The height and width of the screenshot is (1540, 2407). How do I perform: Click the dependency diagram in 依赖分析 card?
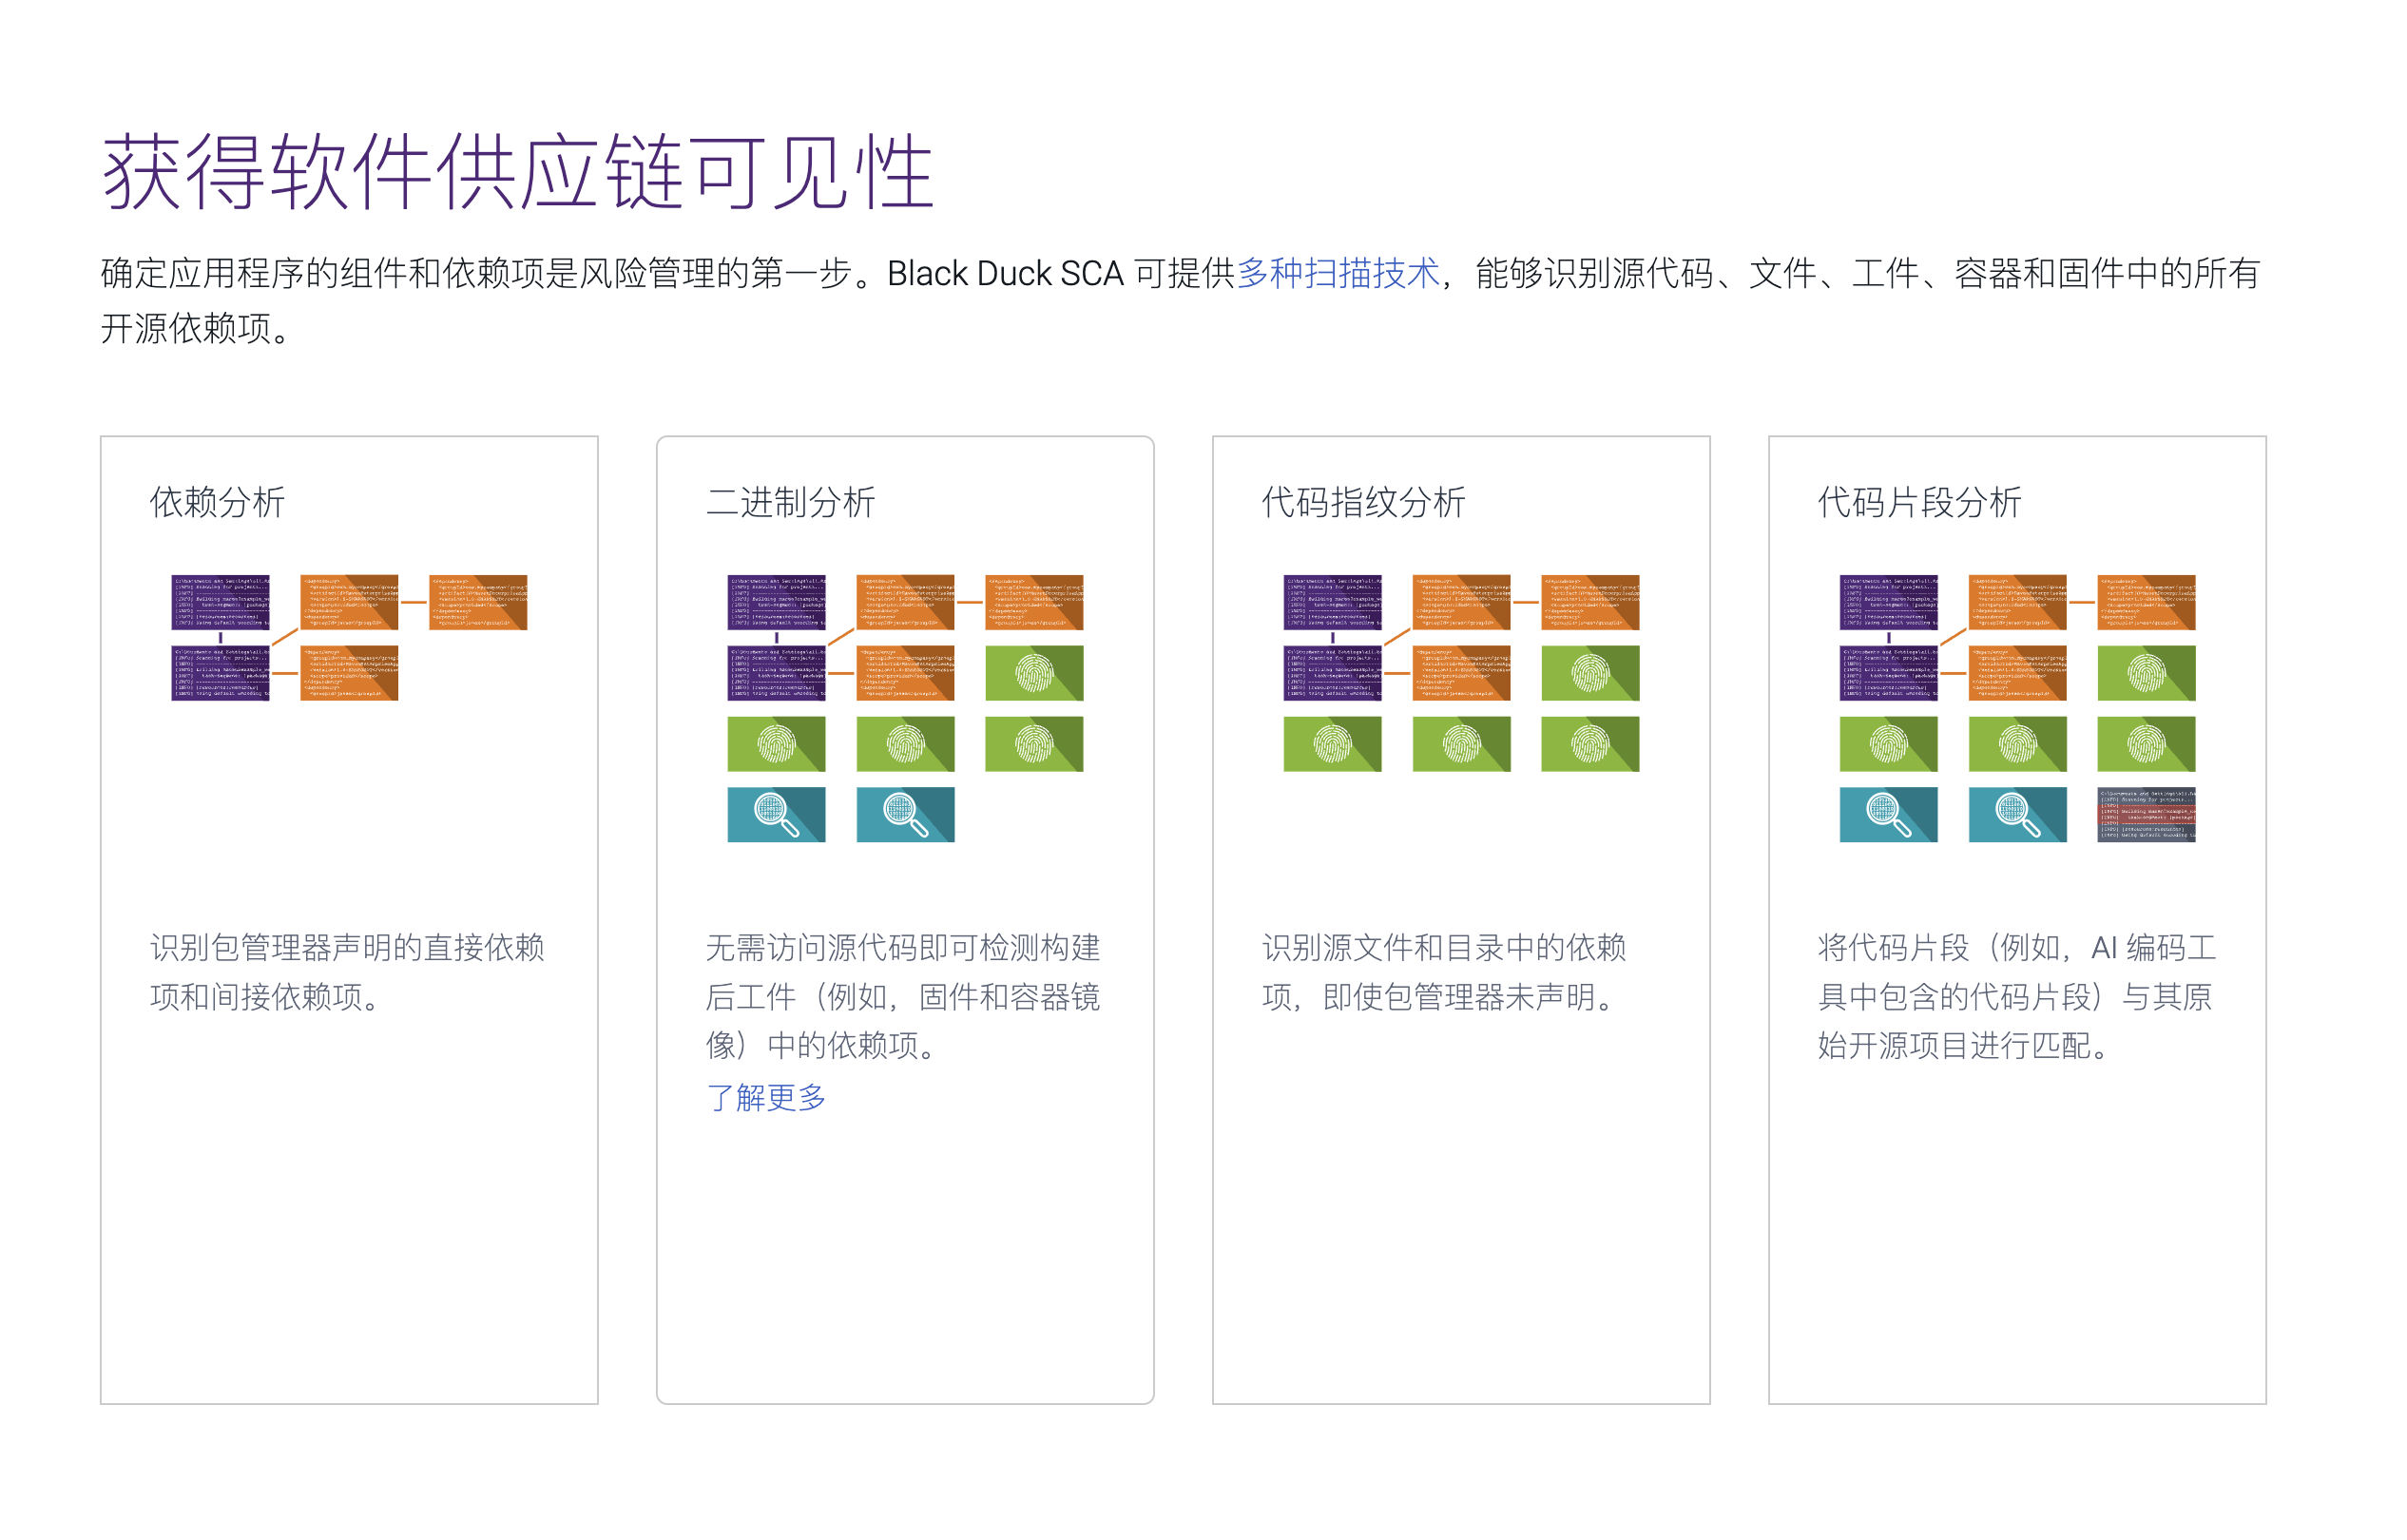349,637
